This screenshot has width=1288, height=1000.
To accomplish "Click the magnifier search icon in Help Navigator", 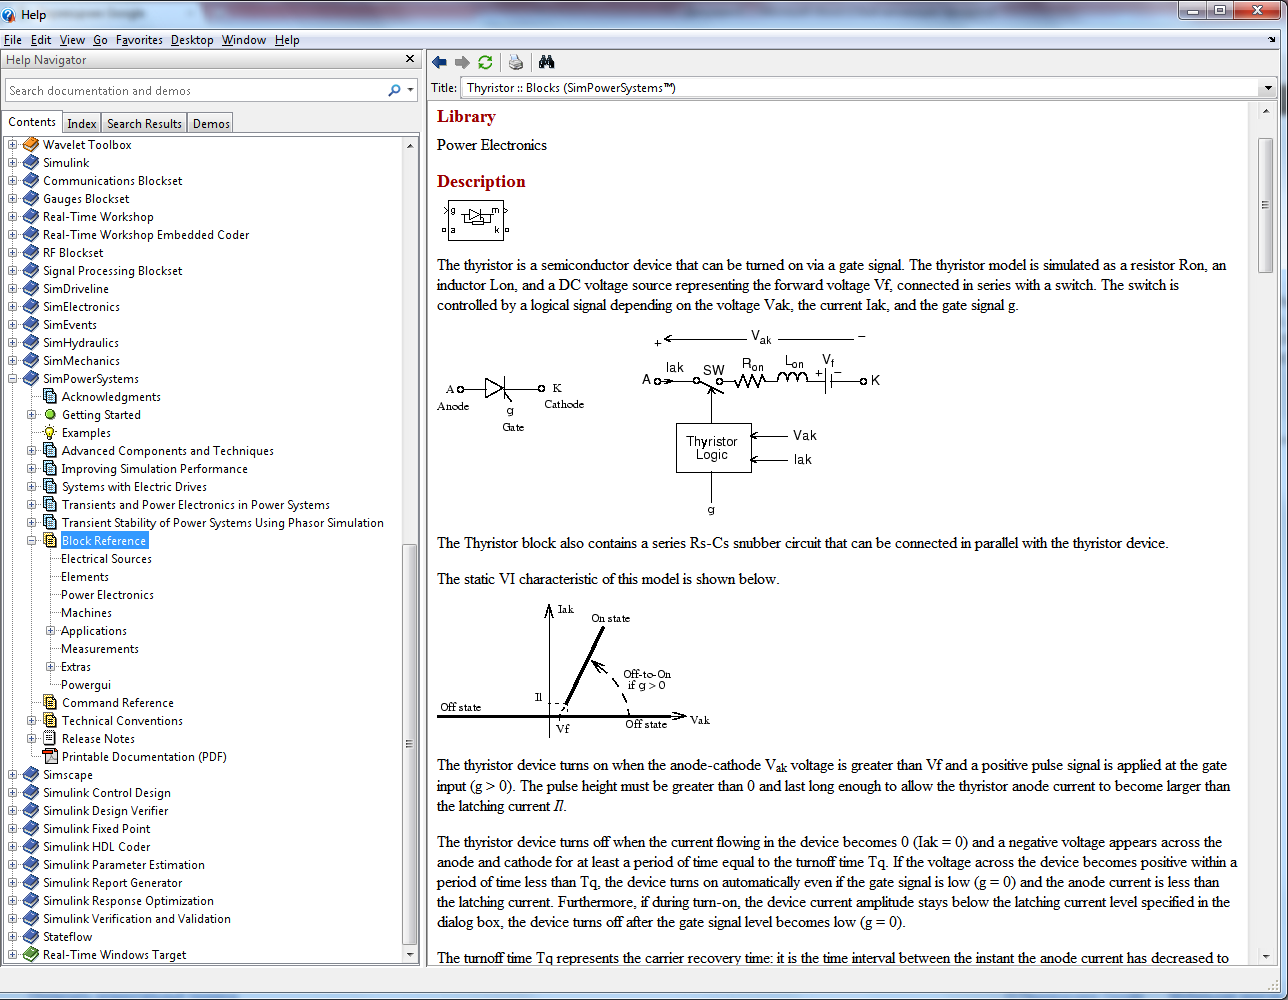I will (x=394, y=90).
